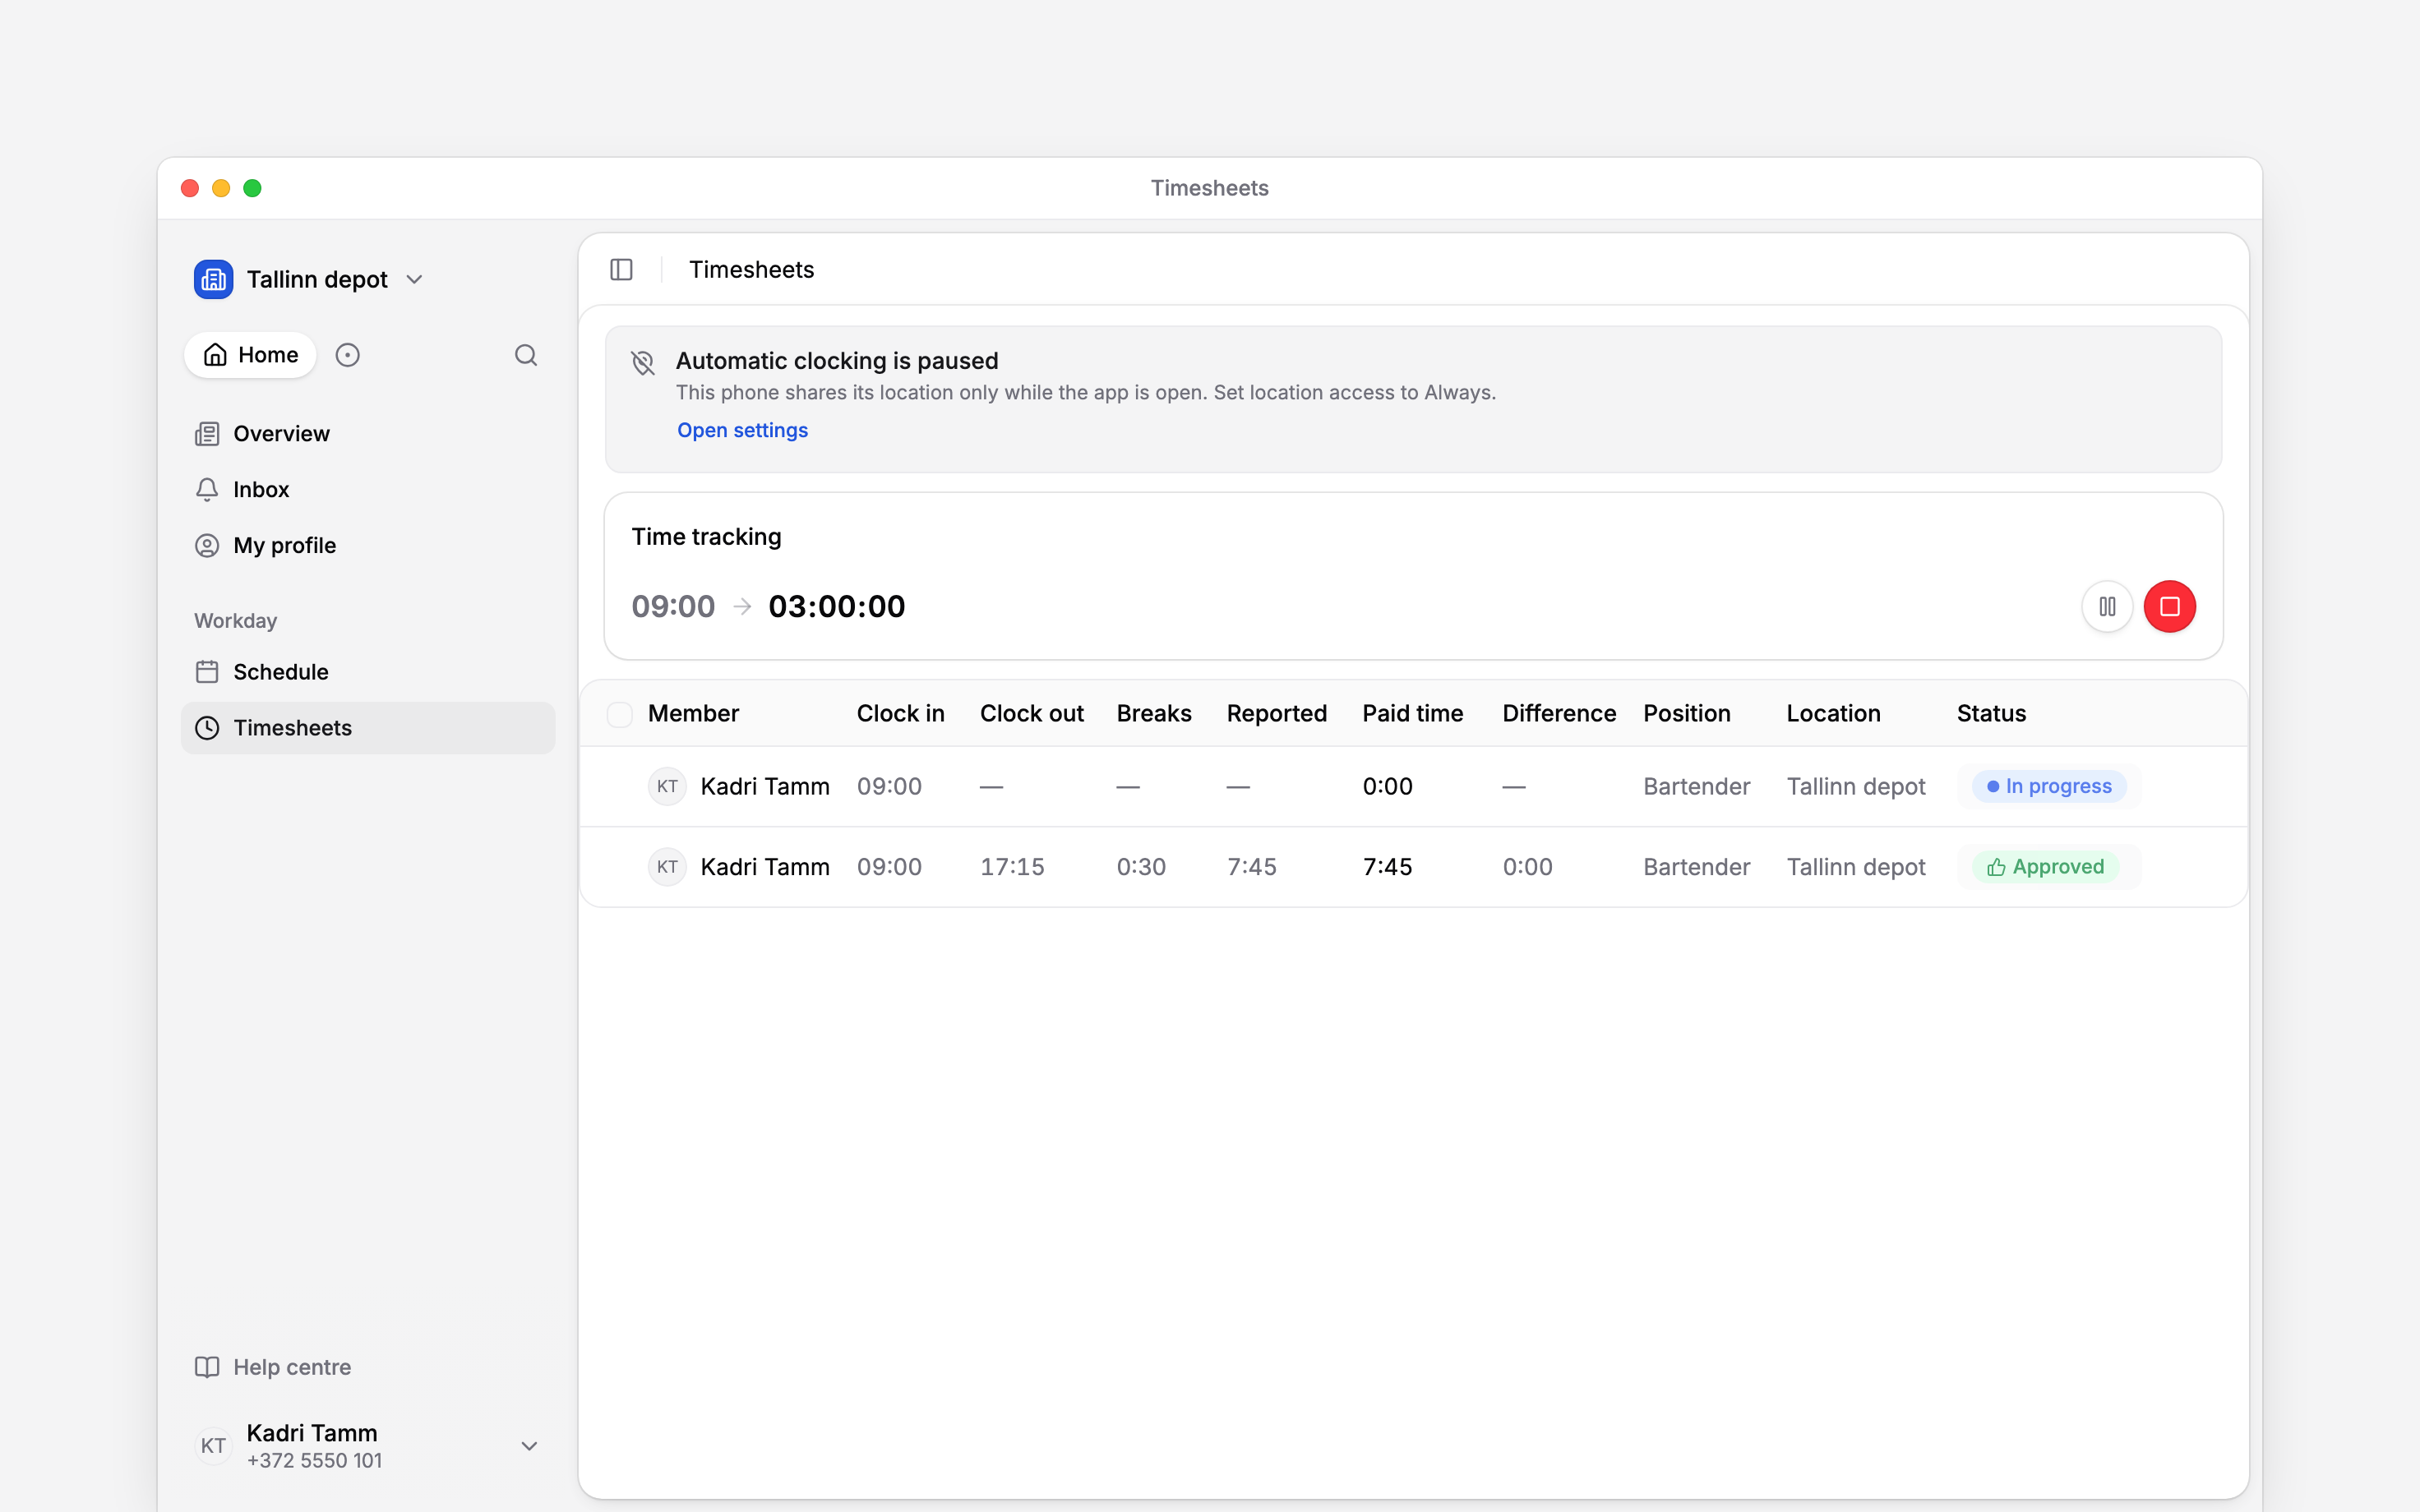The image size is (2420, 1512).
Task: Click the In progress status badge
Action: [x=2049, y=786]
